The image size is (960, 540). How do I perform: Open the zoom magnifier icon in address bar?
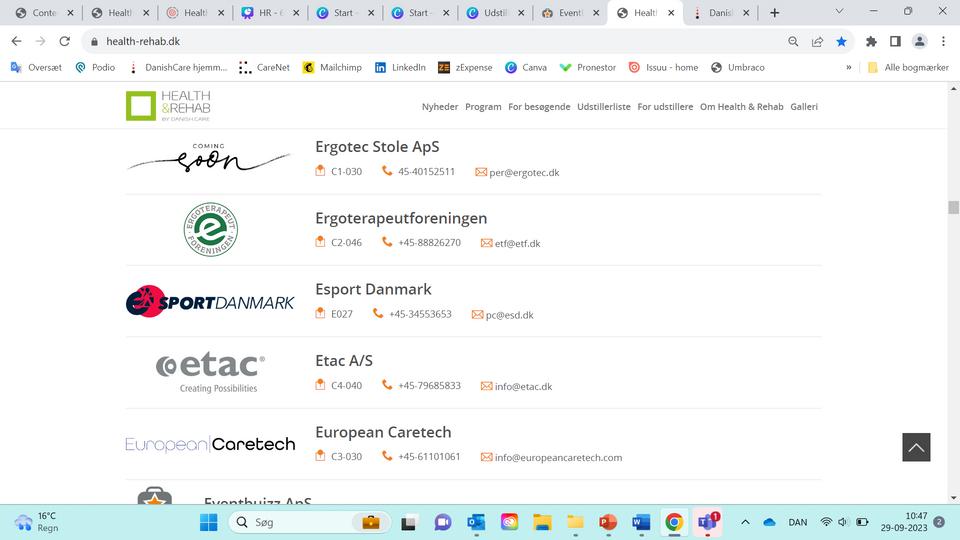(793, 42)
